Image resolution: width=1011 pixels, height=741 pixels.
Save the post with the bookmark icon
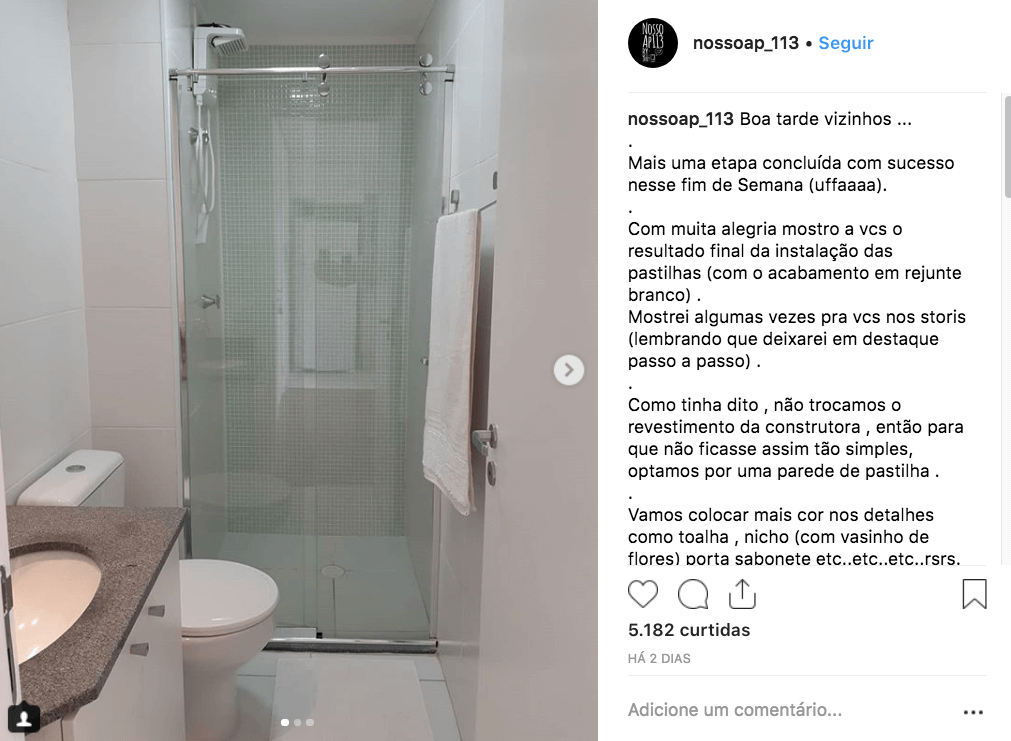974,594
